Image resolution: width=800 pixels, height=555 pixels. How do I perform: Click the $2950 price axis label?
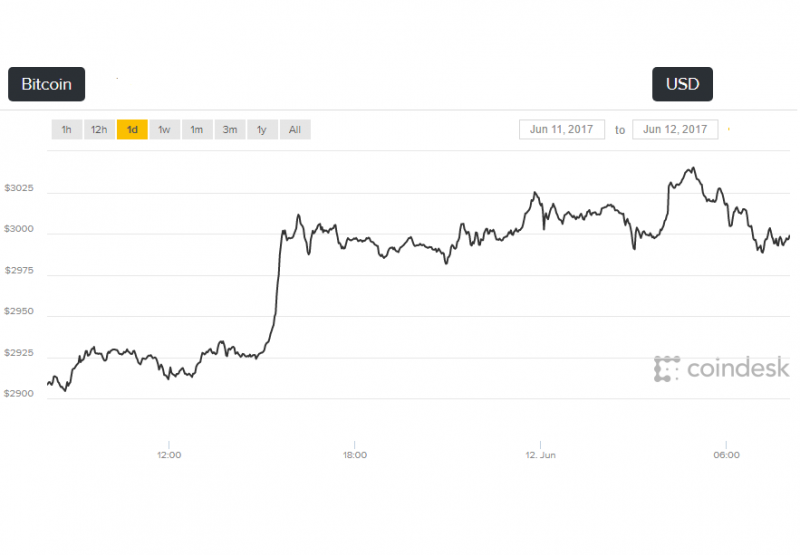19,311
